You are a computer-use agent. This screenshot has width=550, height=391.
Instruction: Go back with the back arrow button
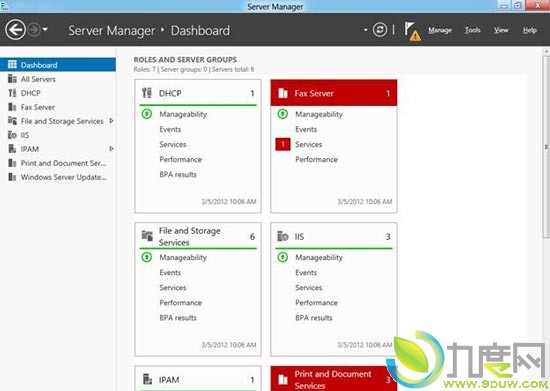point(15,30)
